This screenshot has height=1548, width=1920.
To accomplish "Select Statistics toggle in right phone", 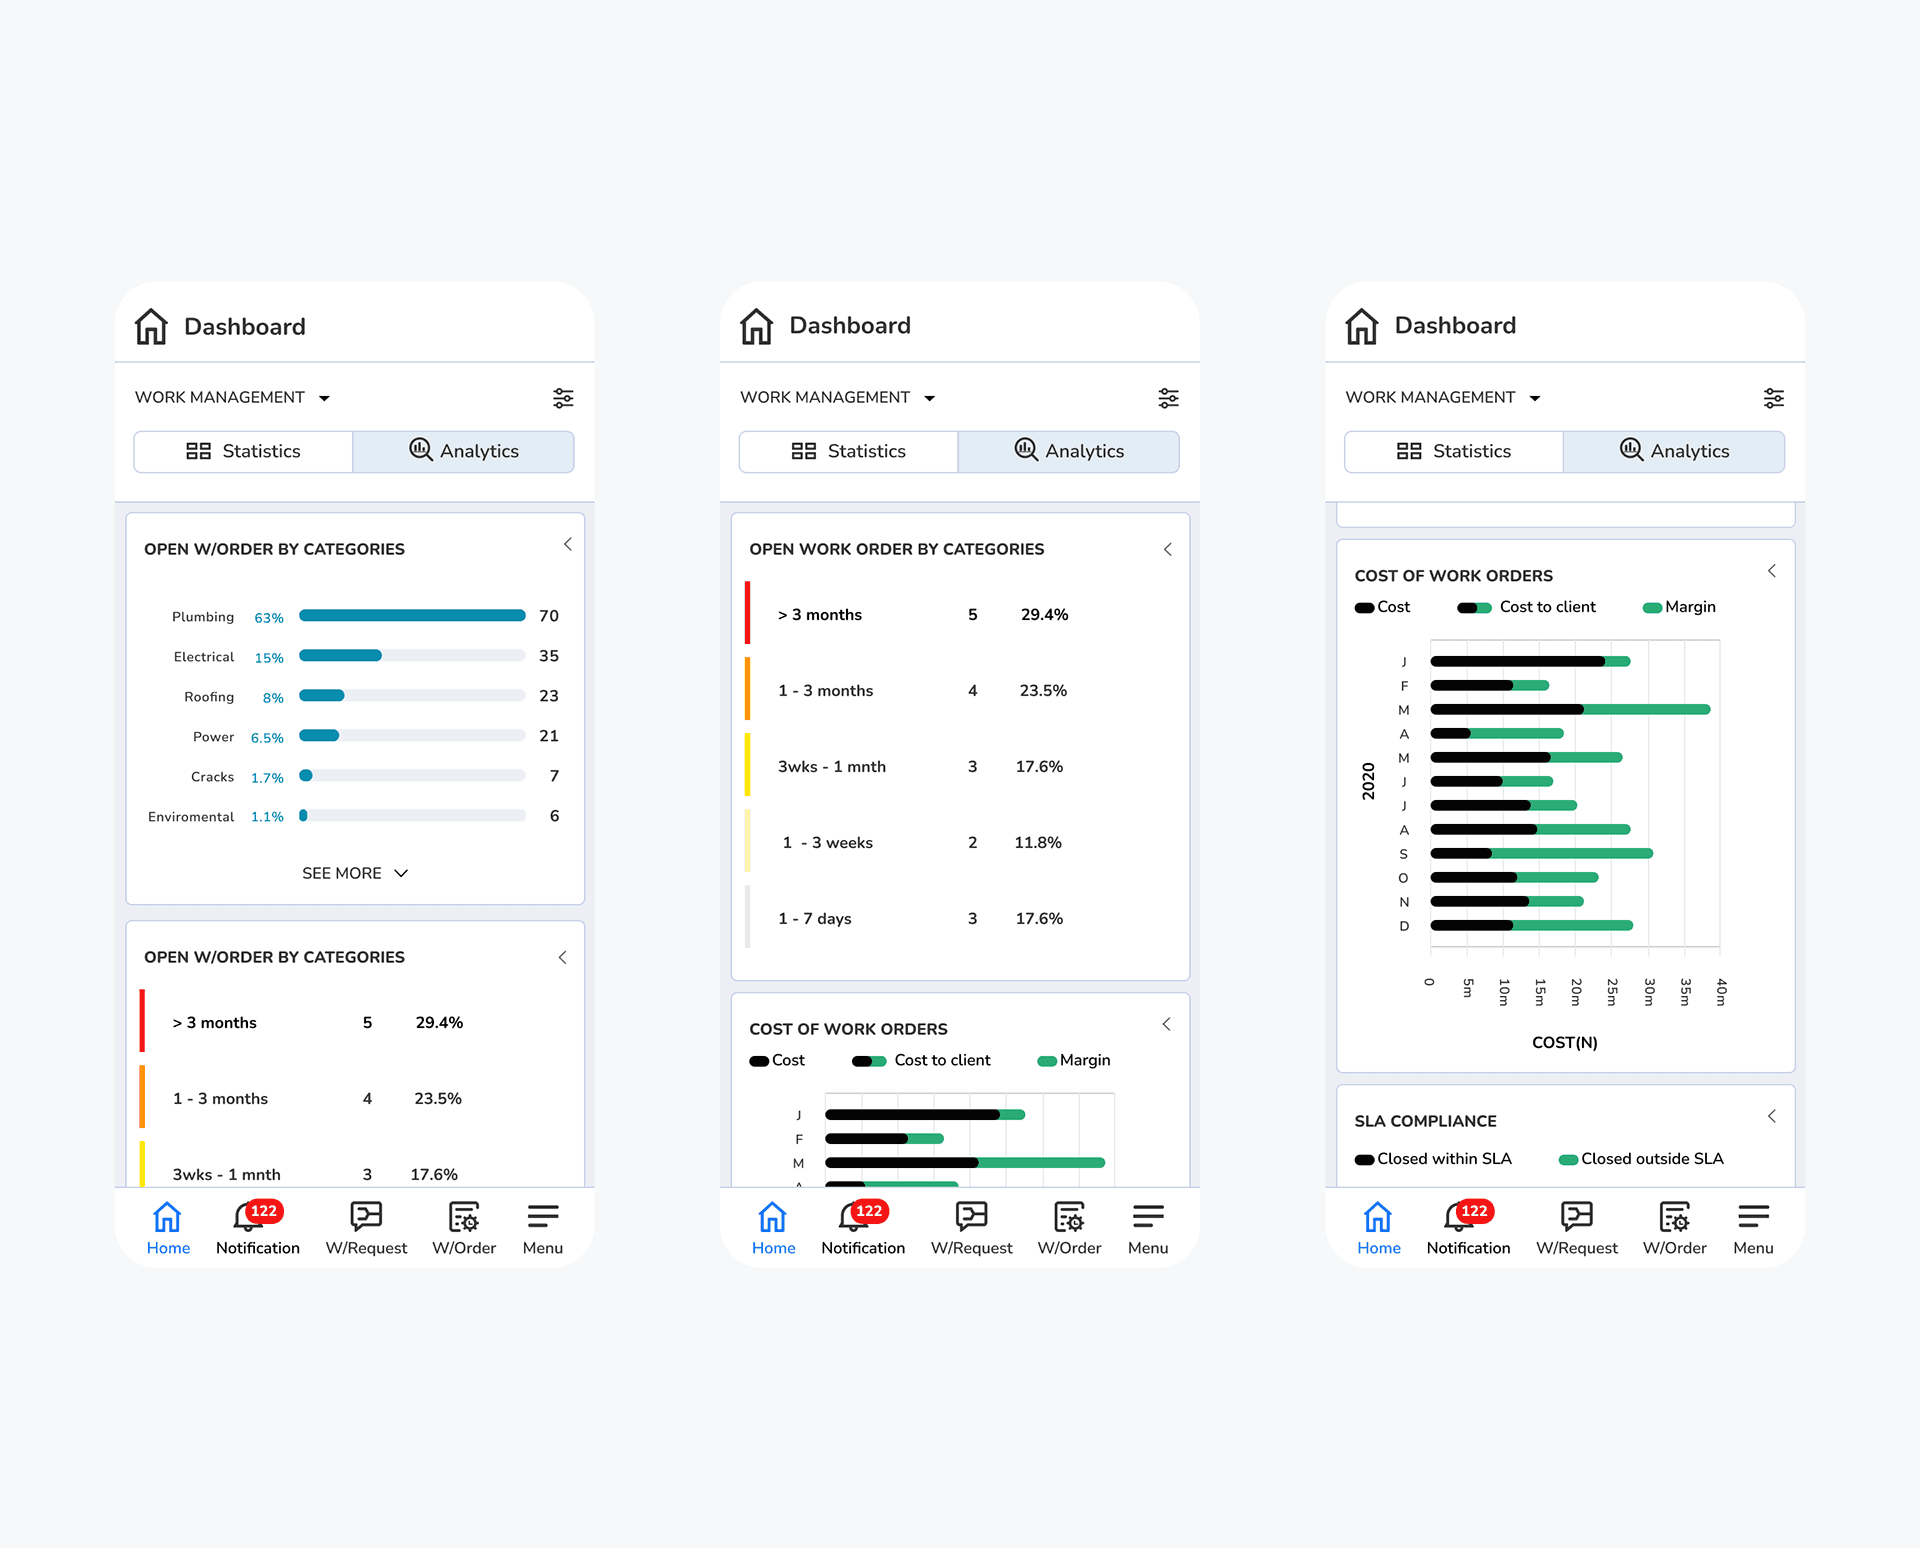I will pos(1453,451).
